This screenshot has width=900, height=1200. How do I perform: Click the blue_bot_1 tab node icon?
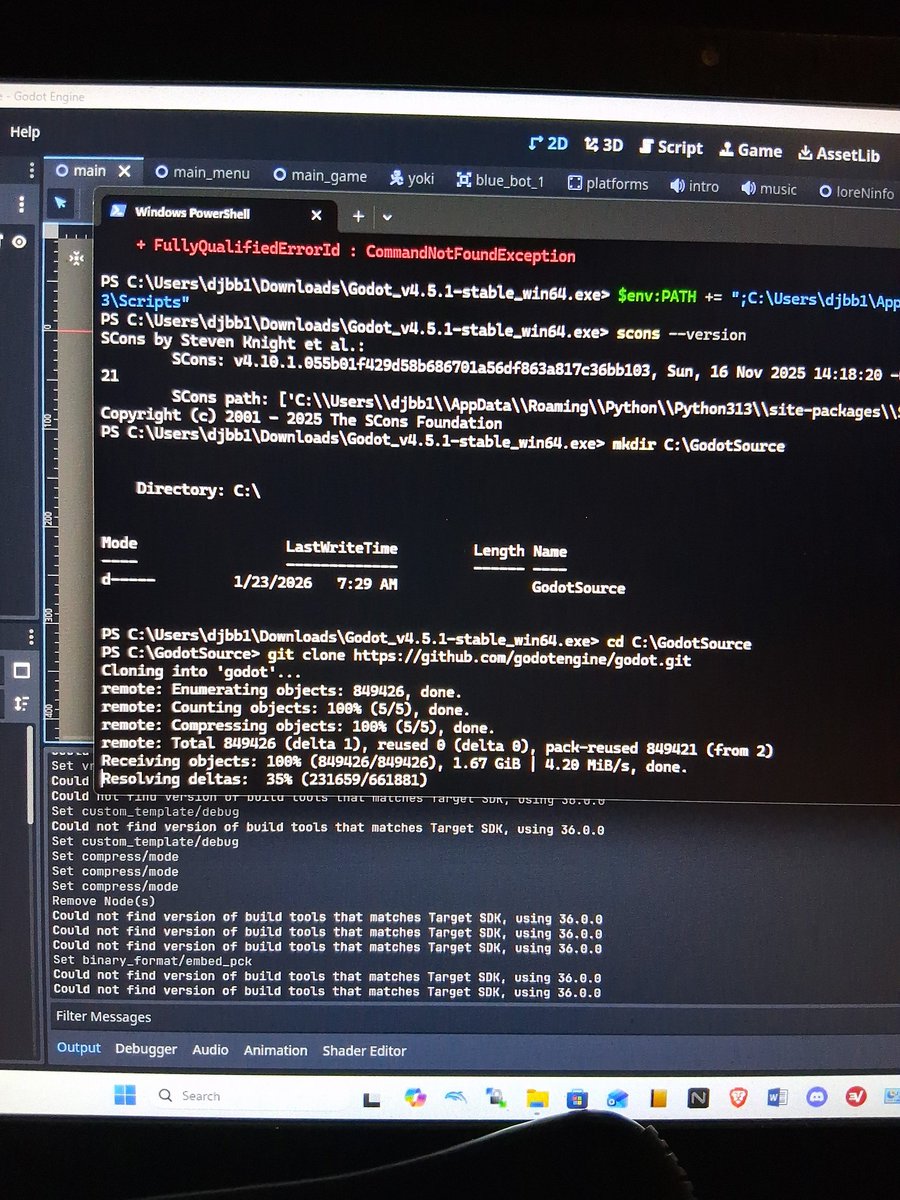tap(464, 180)
